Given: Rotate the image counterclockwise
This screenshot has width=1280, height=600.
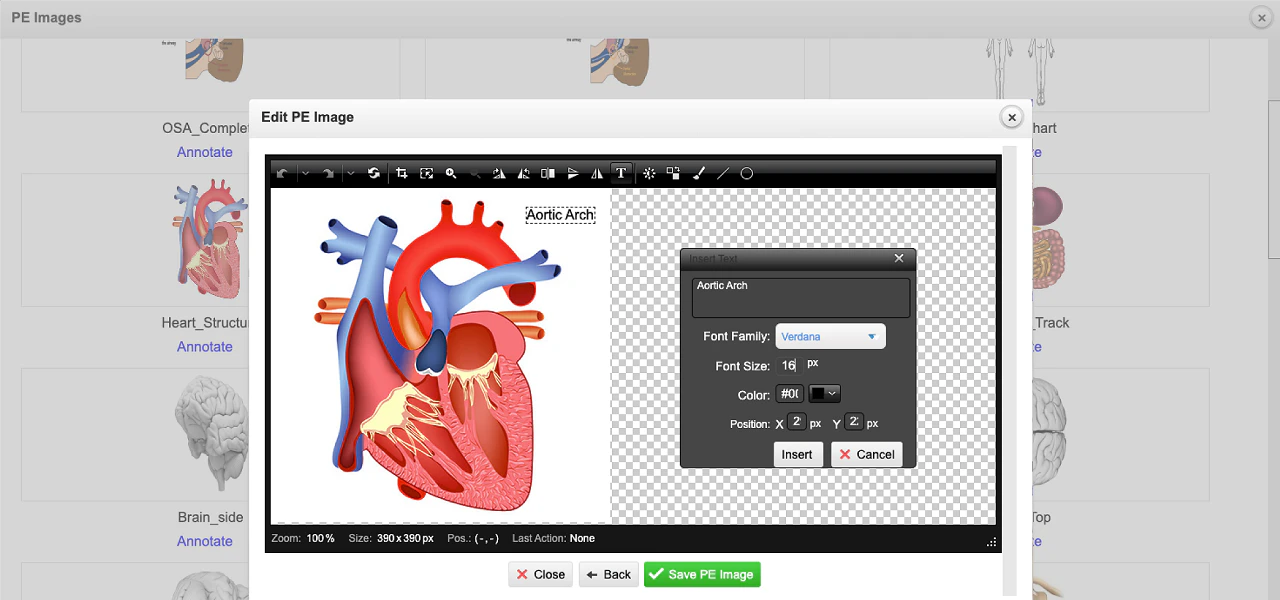Looking at the screenshot, I should tap(523, 173).
